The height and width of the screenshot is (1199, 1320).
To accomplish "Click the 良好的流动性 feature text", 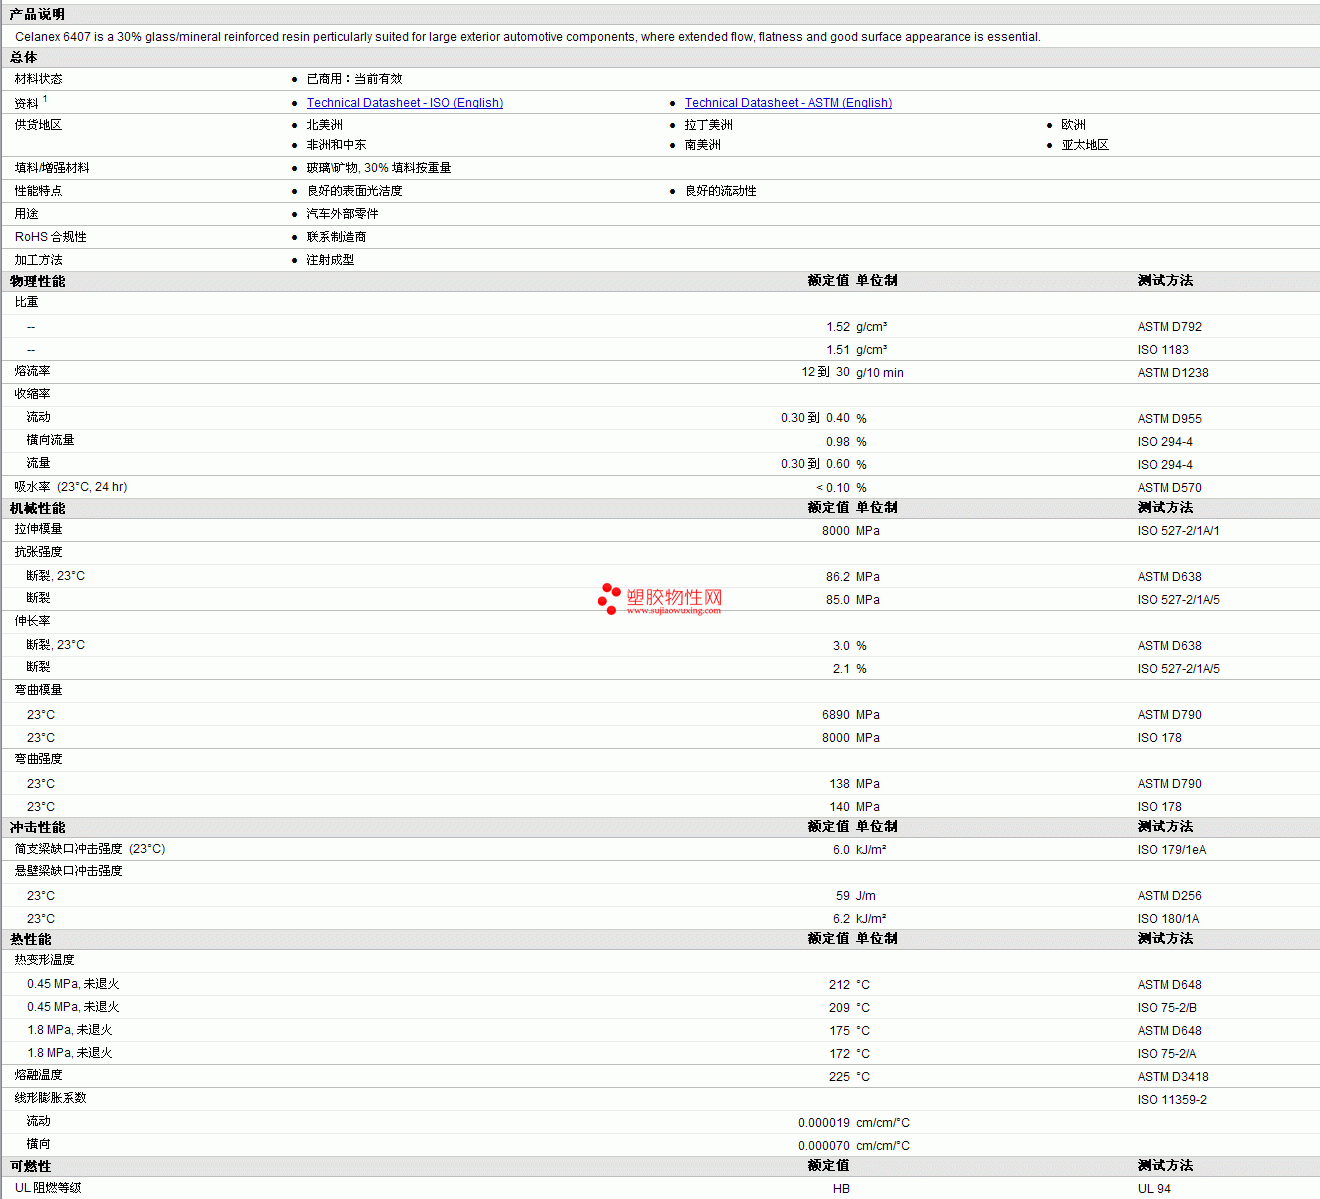I will [721, 191].
